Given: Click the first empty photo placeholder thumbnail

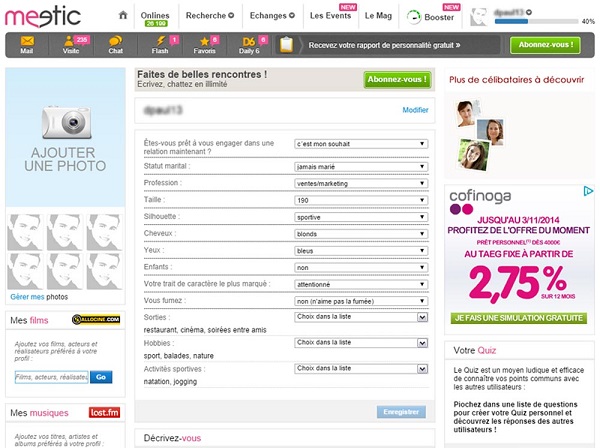Looking at the screenshot, I should tap(25, 232).
